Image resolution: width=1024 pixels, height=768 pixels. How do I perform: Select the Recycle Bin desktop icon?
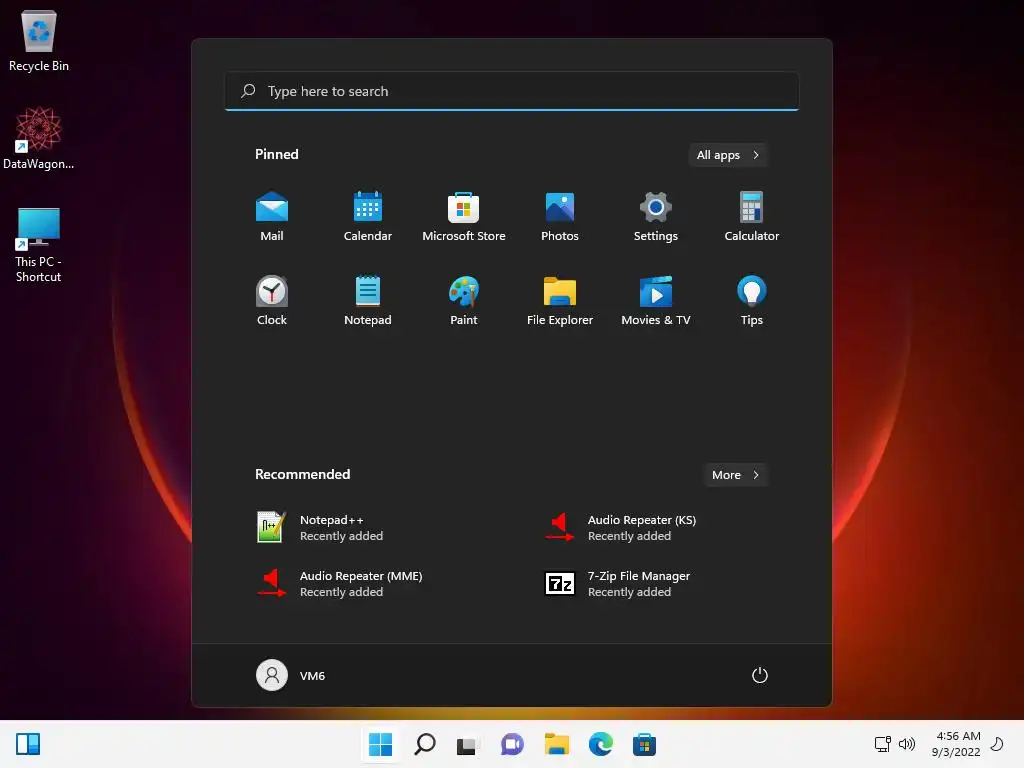(39, 40)
